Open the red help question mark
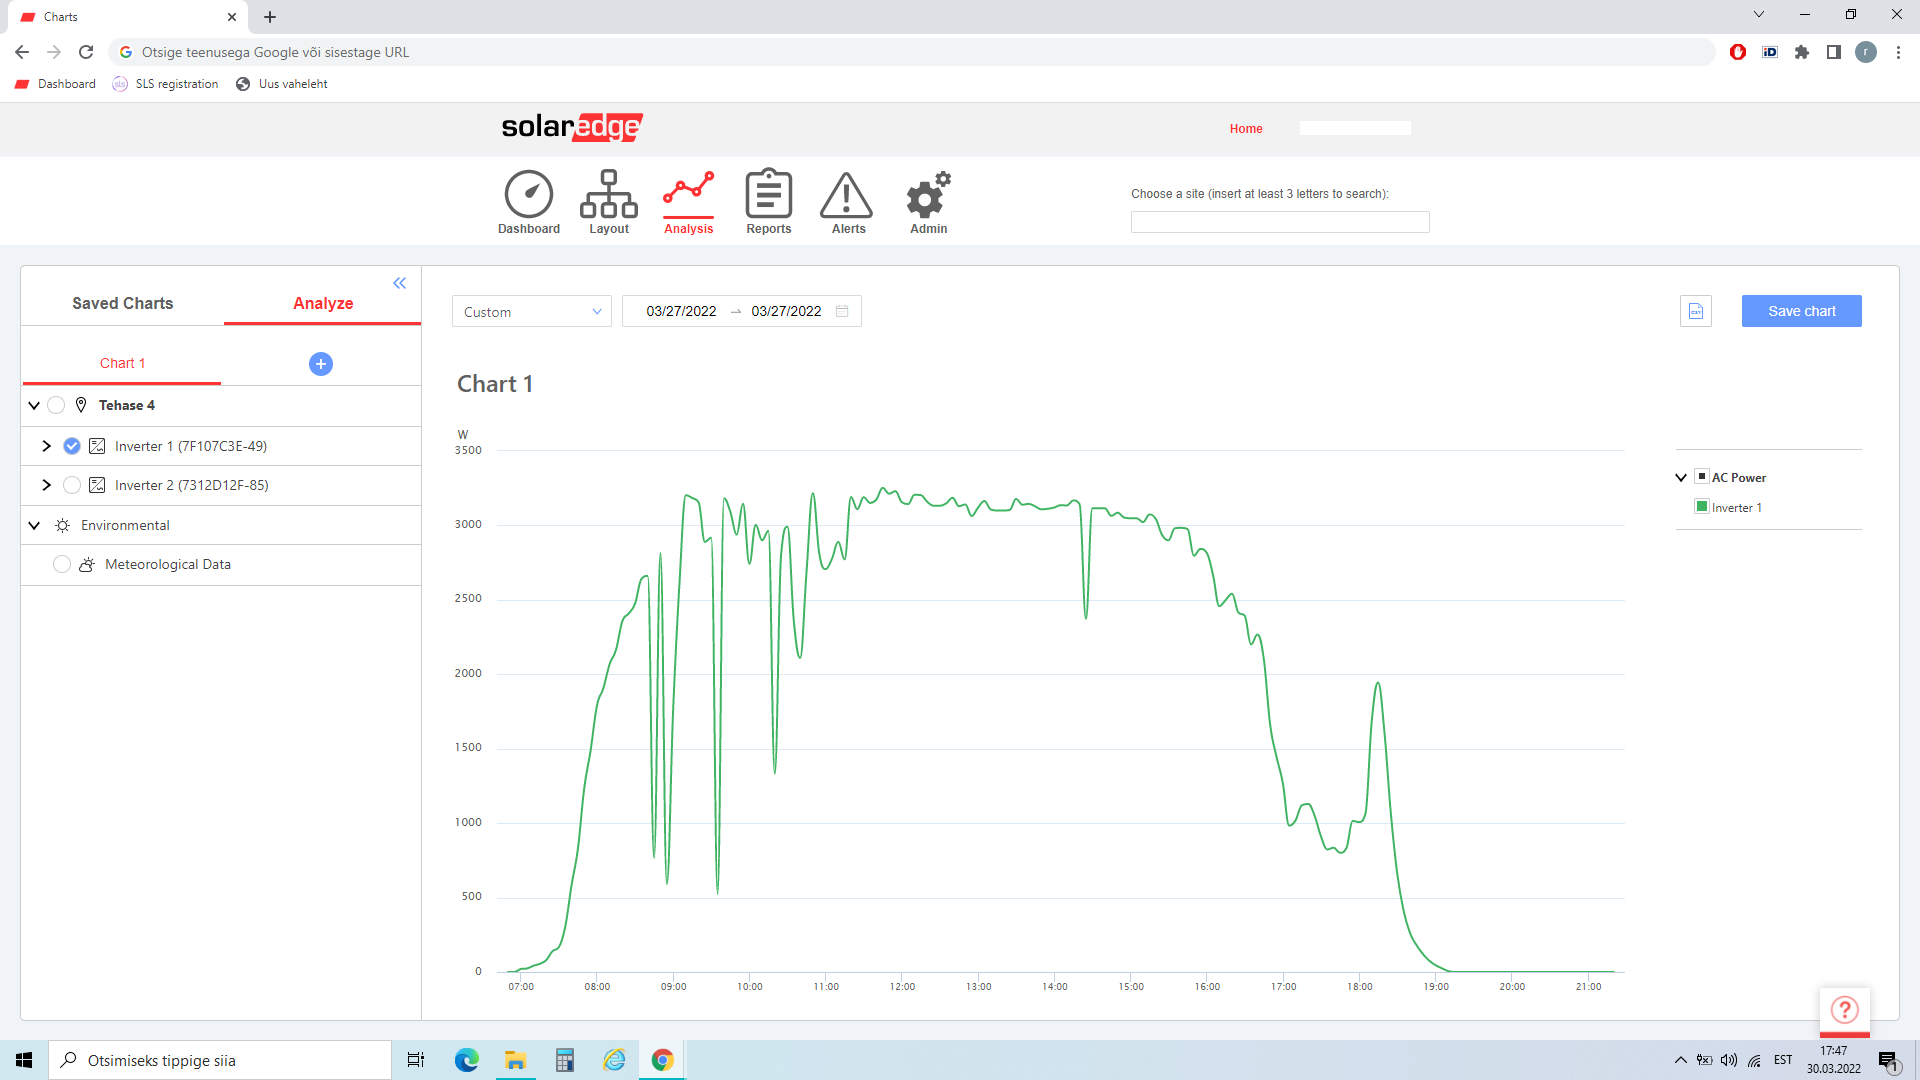This screenshot has width=1920, height=1080. click(x=1844, y=1010)
